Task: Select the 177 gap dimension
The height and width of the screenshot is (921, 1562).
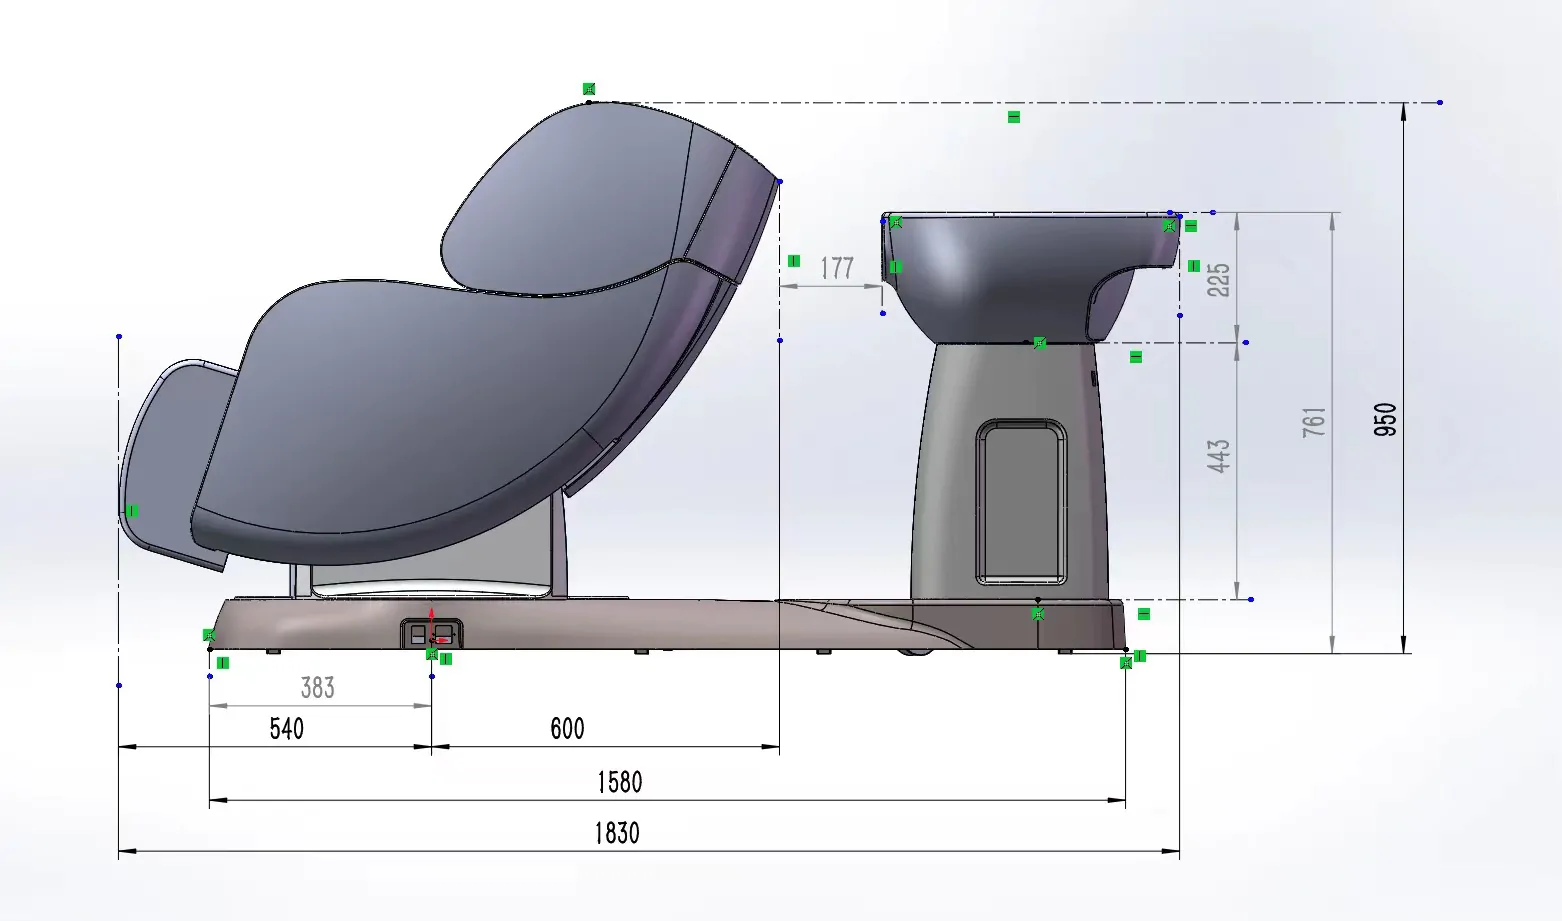Action: point(837,268)
